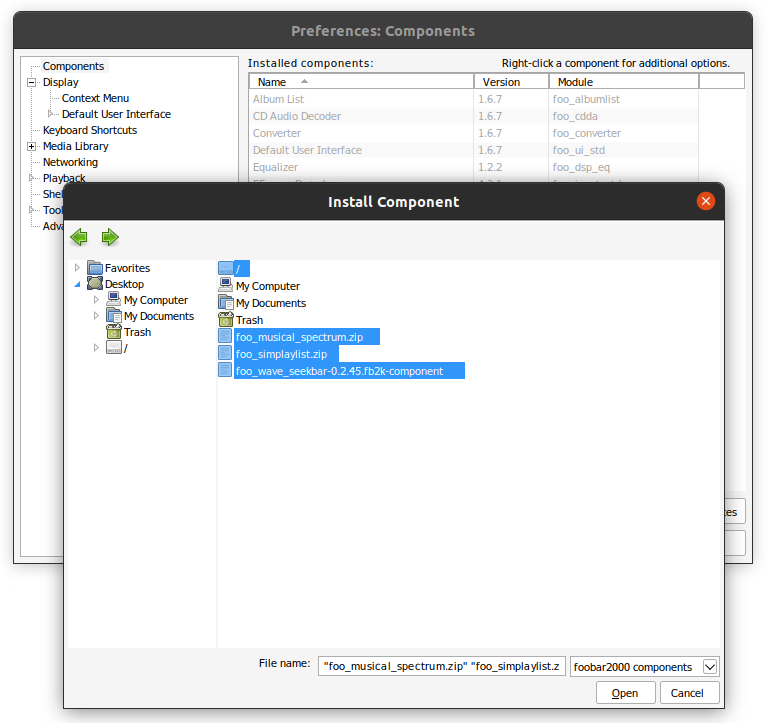The width and height of the screenshot is (770, 723).
Task: Click My Documents icon in the file list
Action: click(x=225, y=302)
